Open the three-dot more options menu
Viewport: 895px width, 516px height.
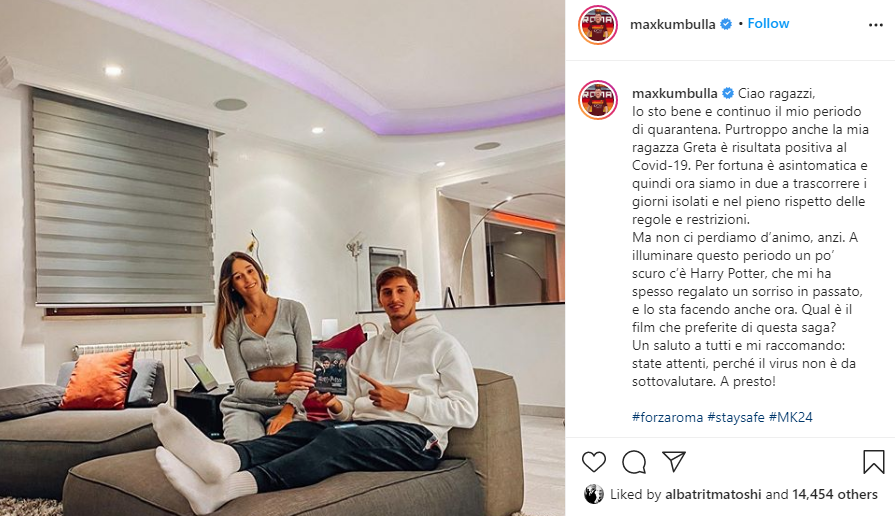(x=876, y=25)
